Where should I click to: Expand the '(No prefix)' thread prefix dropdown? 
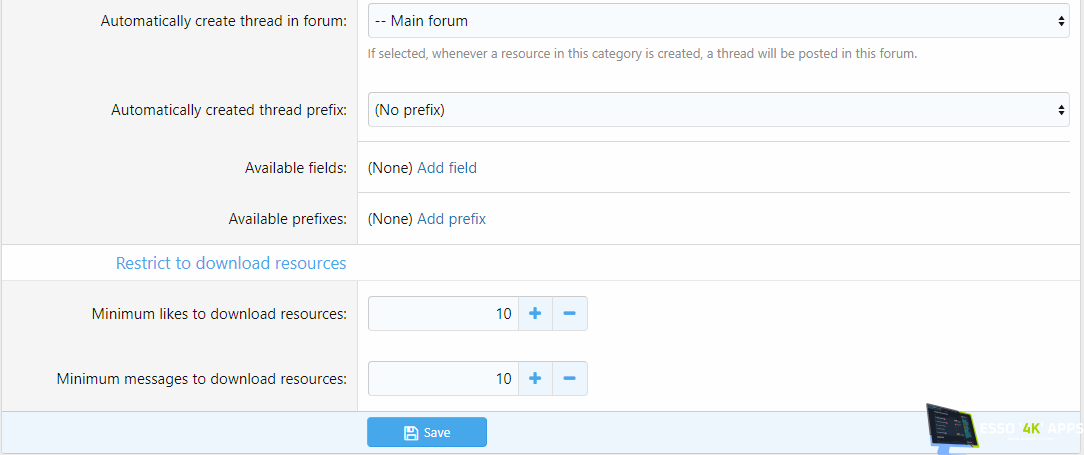click(718, 110)
